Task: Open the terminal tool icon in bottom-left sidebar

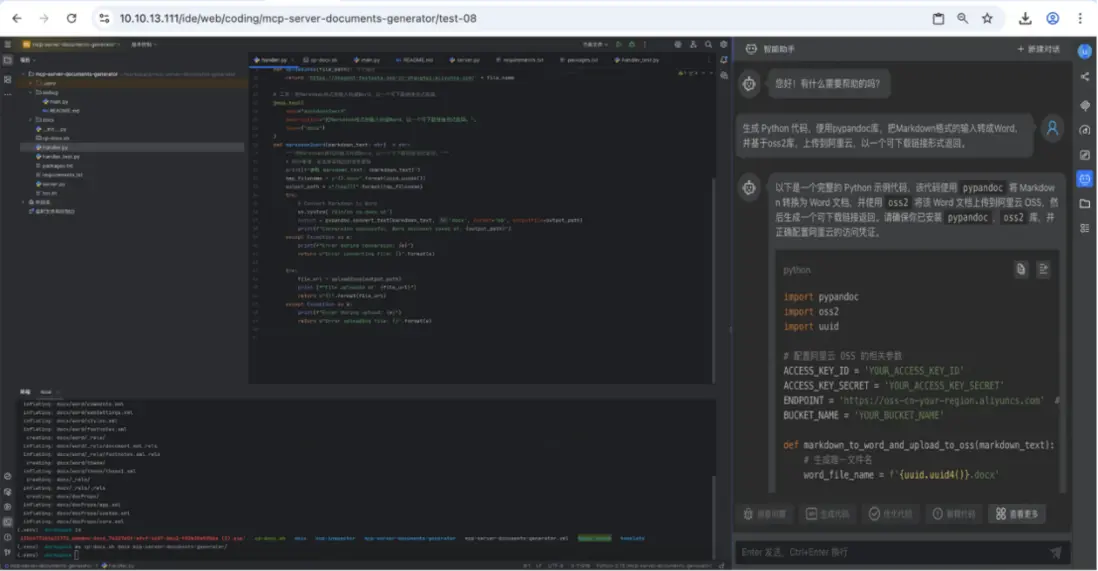Action: coord(8,522)
